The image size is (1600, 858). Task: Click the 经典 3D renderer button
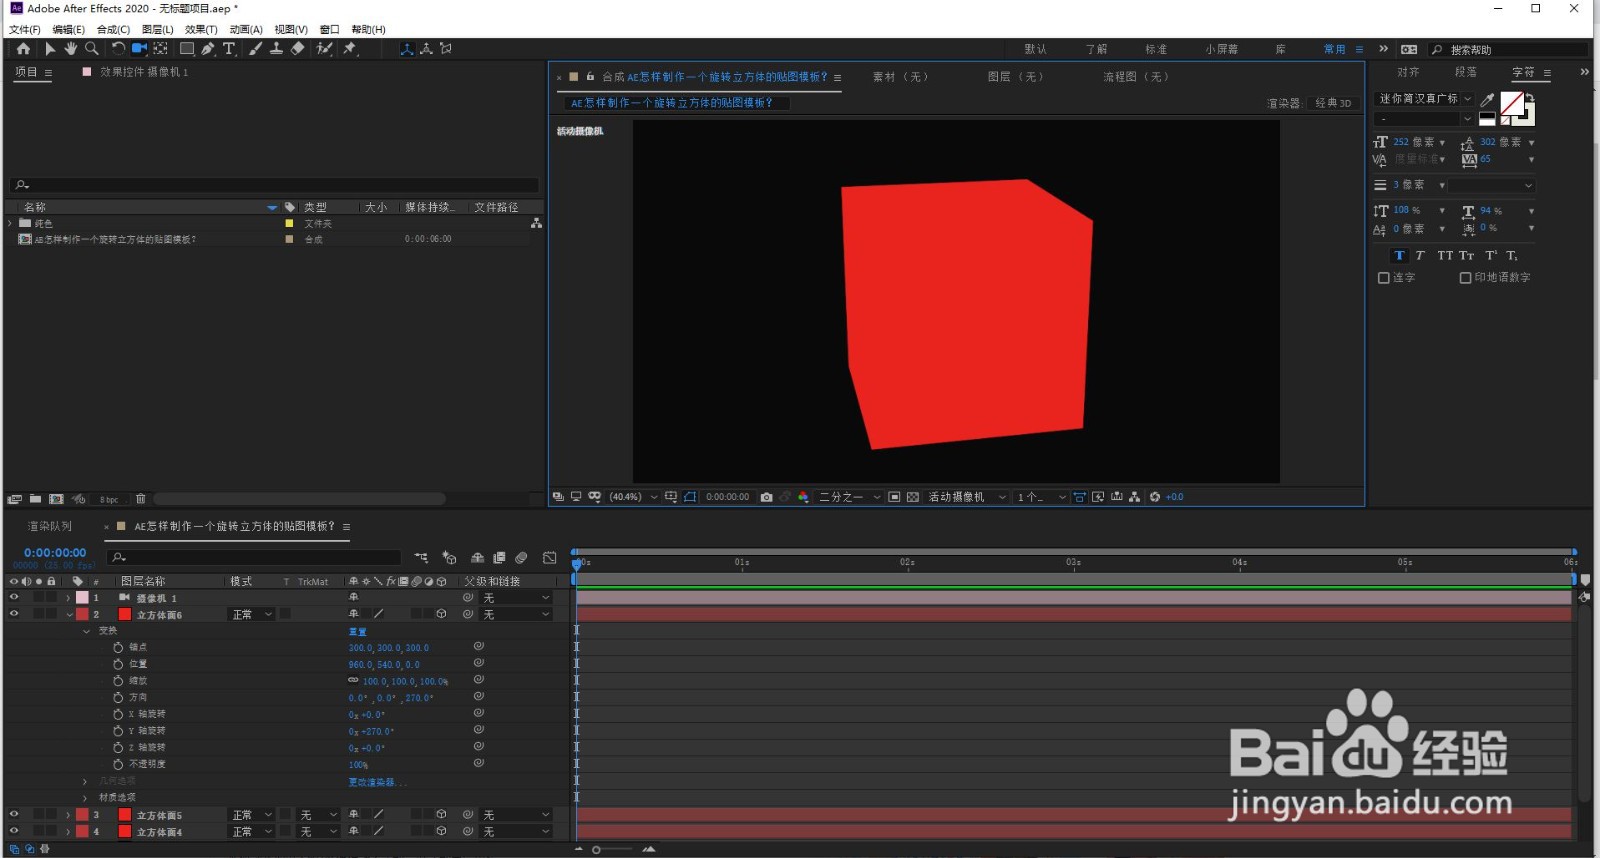1333,103
